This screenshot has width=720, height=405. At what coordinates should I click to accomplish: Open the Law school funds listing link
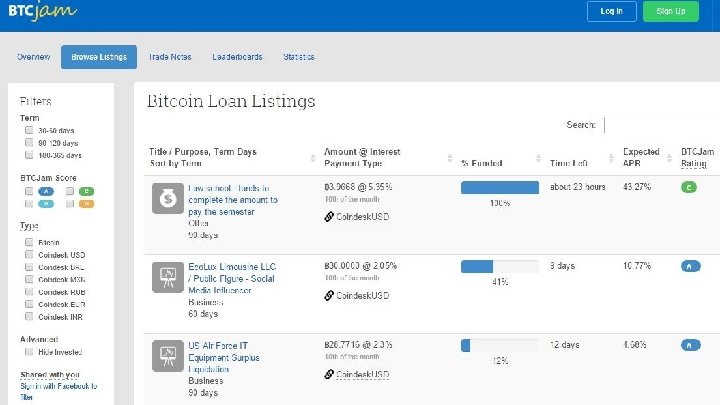tap(233, 200)
